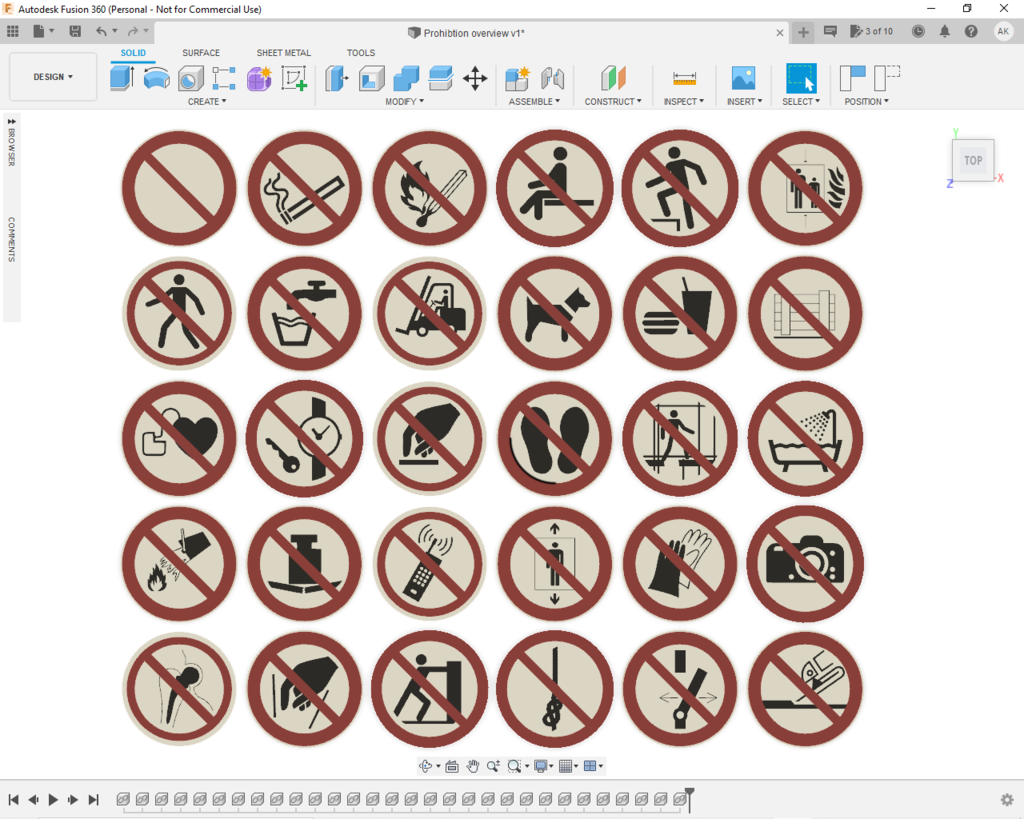Select the Prohibition overview v1 document tab
This screenshot has height=819, width=1024.
point(466,33)
